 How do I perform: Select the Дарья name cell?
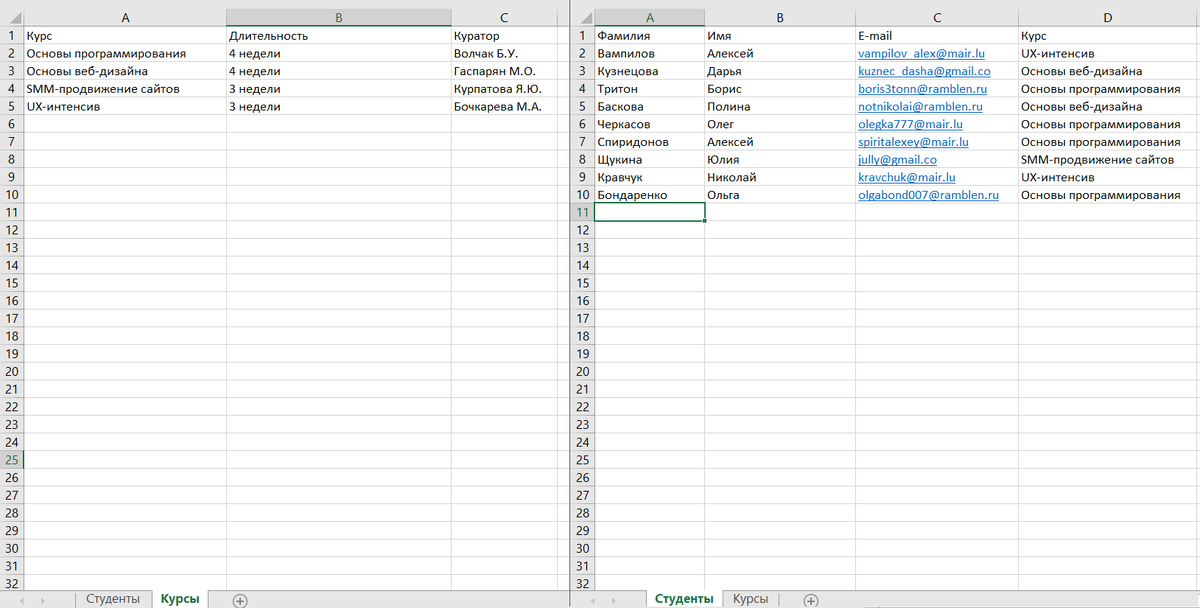click(x=780, y=72)
